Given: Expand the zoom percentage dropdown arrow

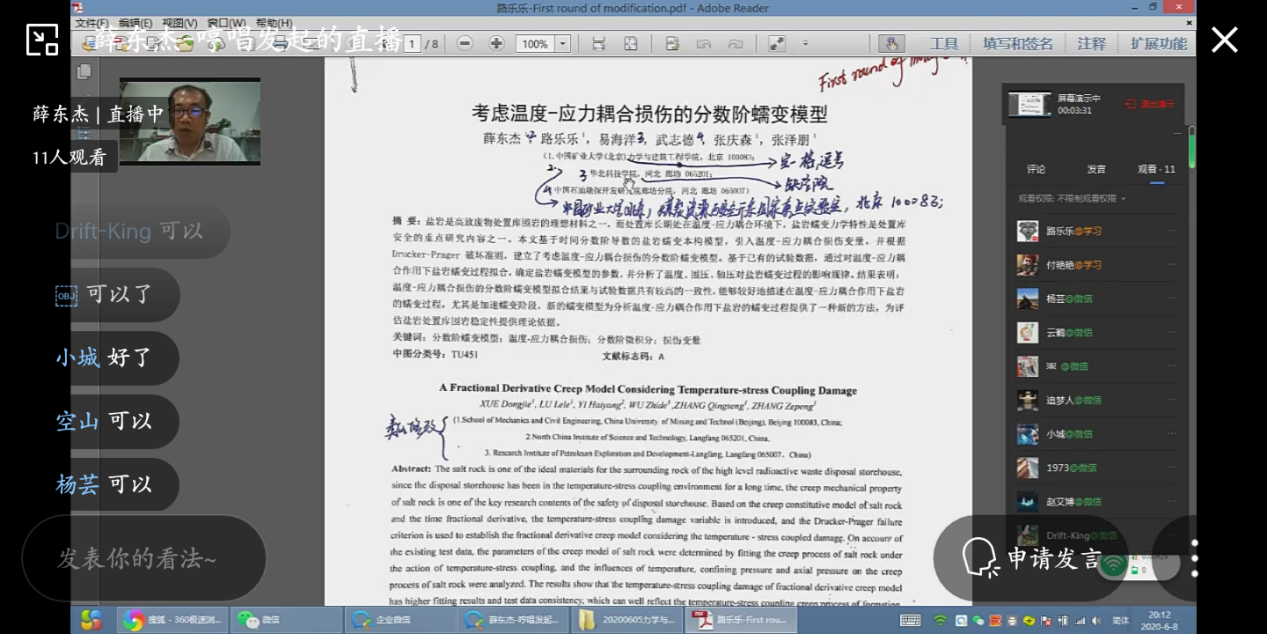Looking at the screenshot, I should (563, 44).
